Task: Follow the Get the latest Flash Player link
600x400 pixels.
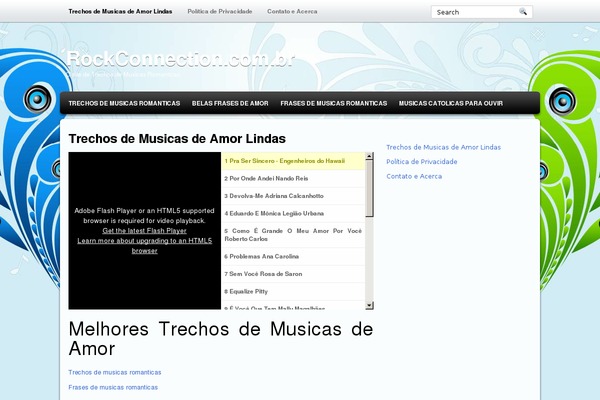Action: [x=144, y=231]
